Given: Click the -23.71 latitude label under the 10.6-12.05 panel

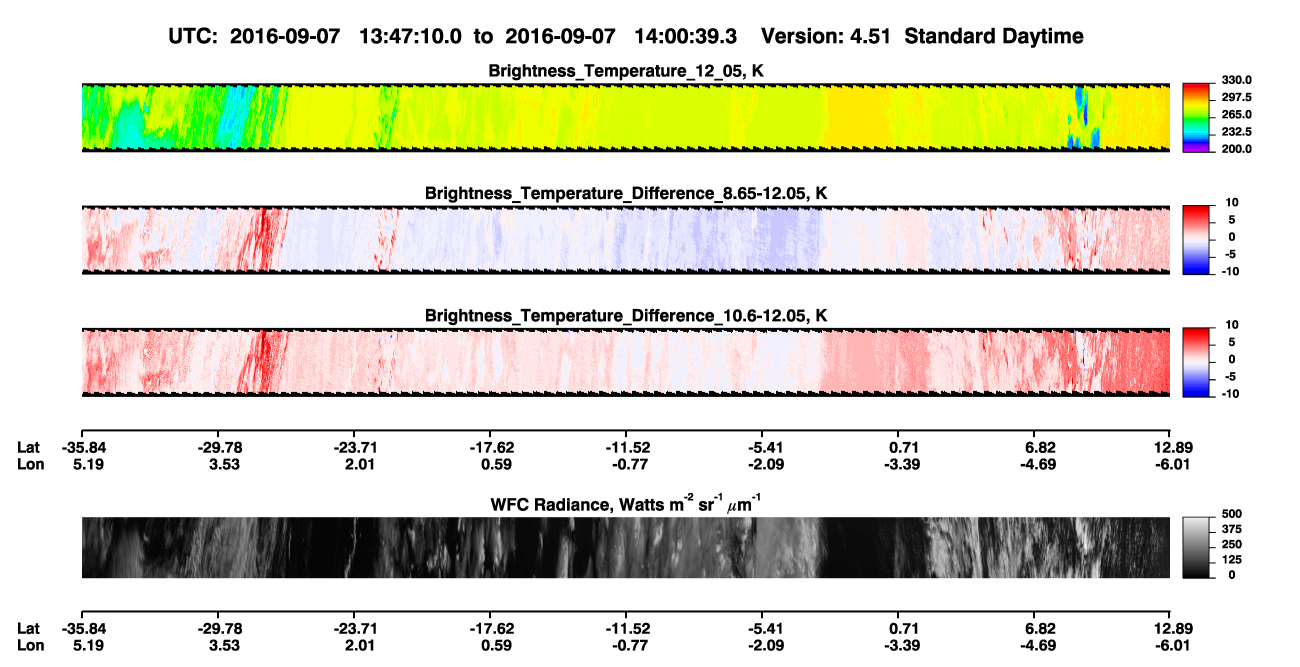Looking at the screenshot, I should (x=354, y=448).
